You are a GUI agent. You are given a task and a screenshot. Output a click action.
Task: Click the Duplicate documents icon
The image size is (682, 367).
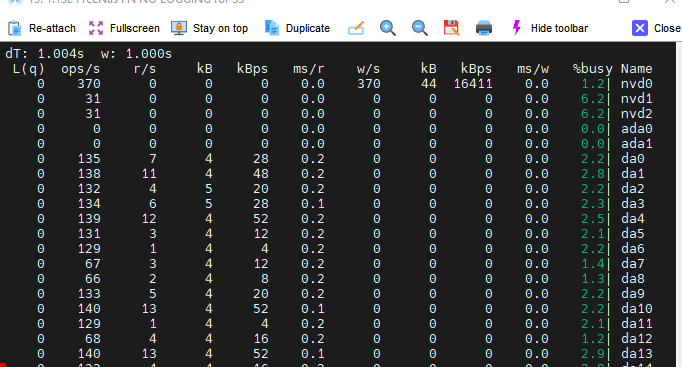(x=272, y=28)
